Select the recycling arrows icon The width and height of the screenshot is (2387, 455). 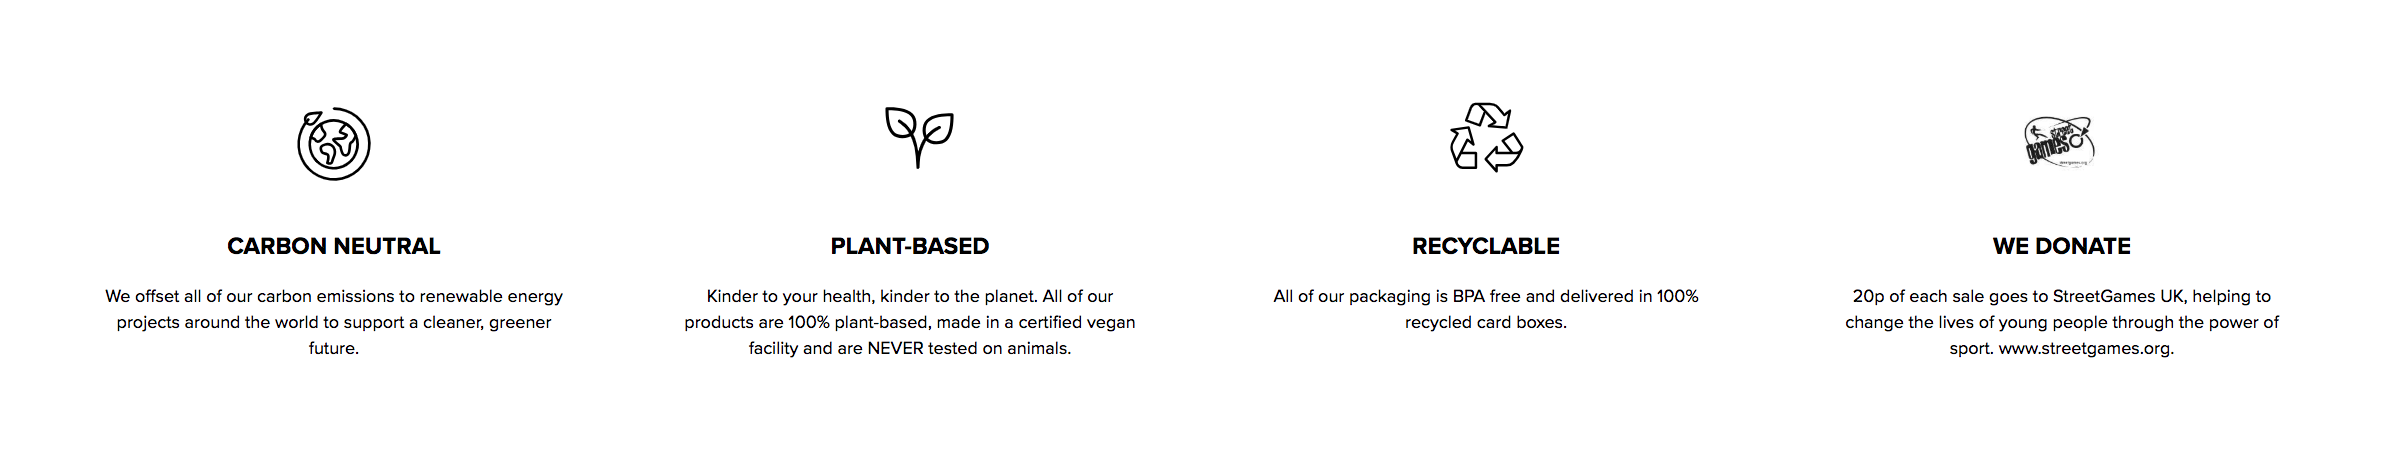tap(1486, 137)
